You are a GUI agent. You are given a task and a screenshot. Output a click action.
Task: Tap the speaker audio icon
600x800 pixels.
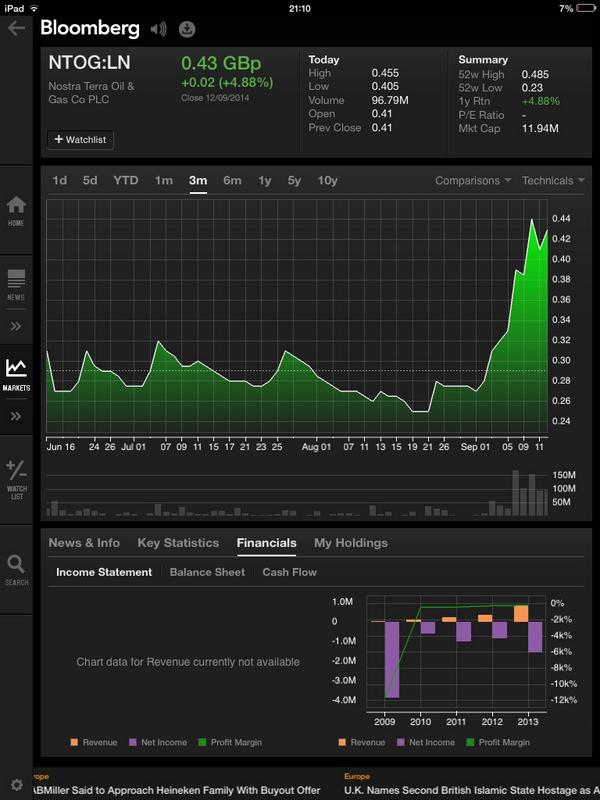(x=159, y=29)
